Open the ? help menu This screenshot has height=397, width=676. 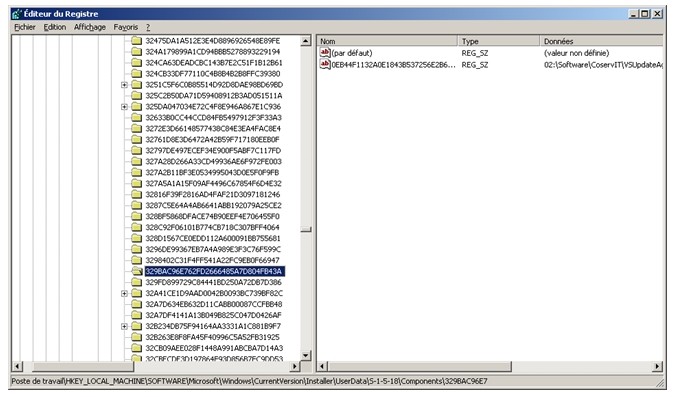[x=148, y=27]
